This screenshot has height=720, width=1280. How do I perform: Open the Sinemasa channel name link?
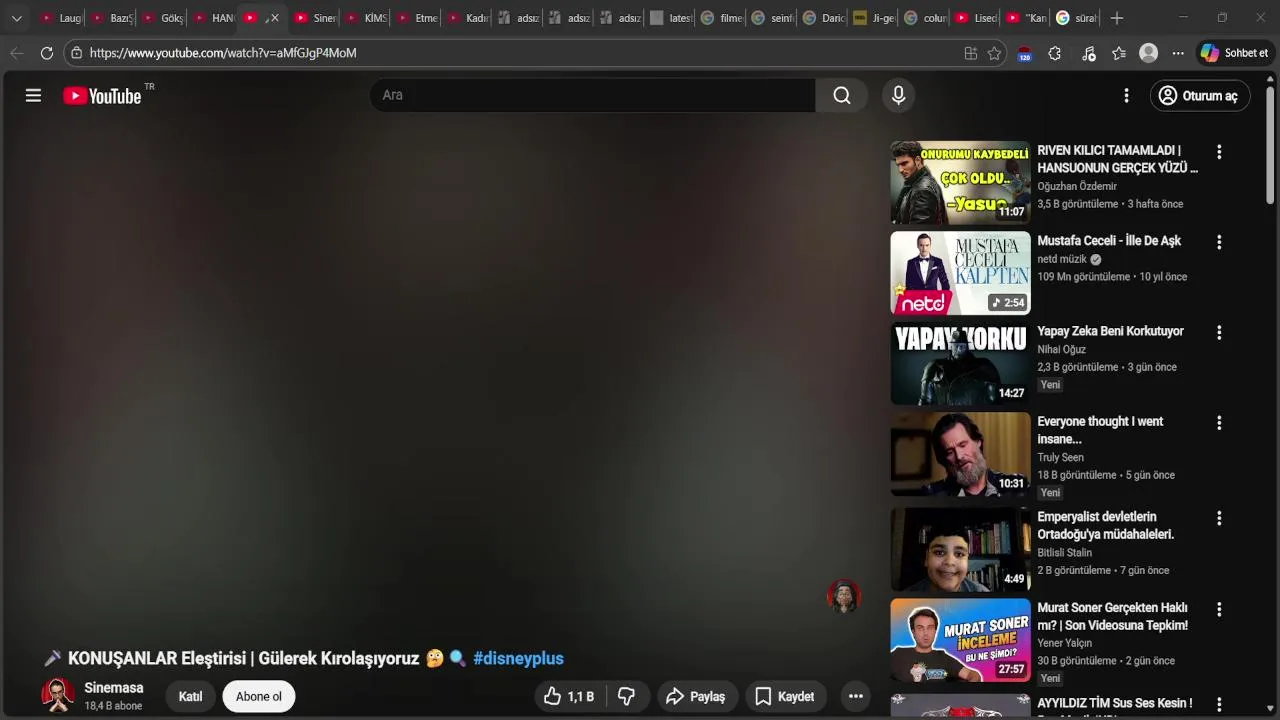[x=114, y=688]
